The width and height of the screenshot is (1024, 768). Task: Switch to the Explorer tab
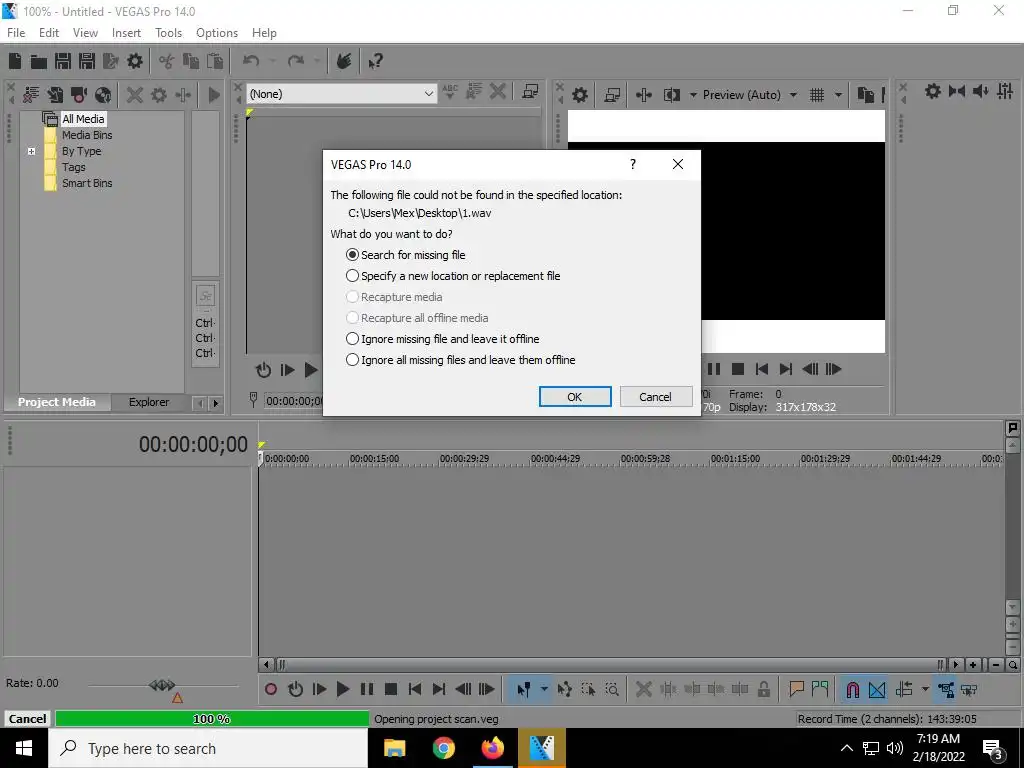pyautogui.click(x=149, y=402)
